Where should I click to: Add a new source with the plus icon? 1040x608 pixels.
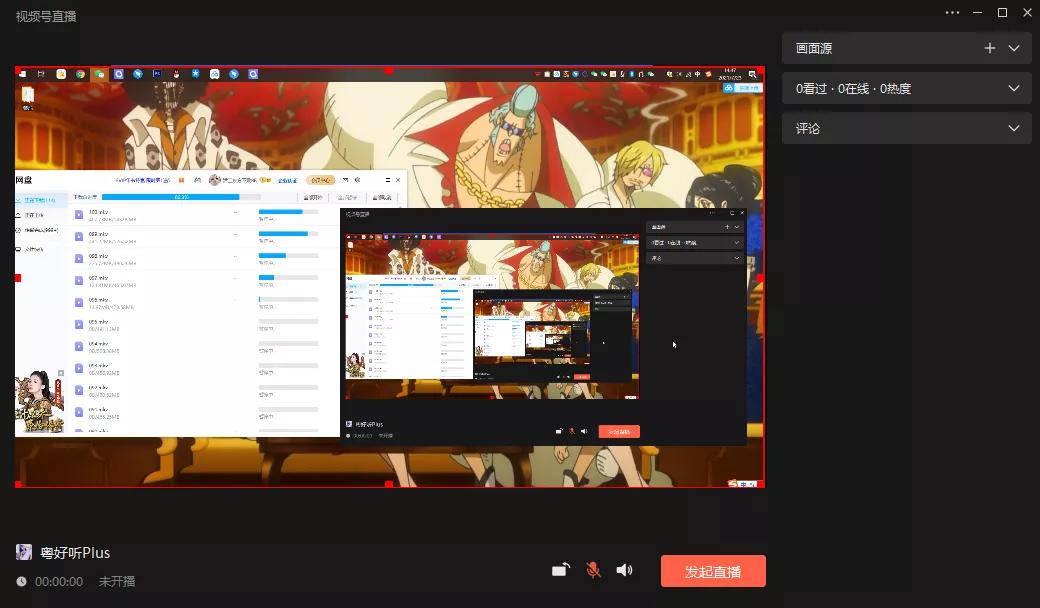tap(990, 48)
